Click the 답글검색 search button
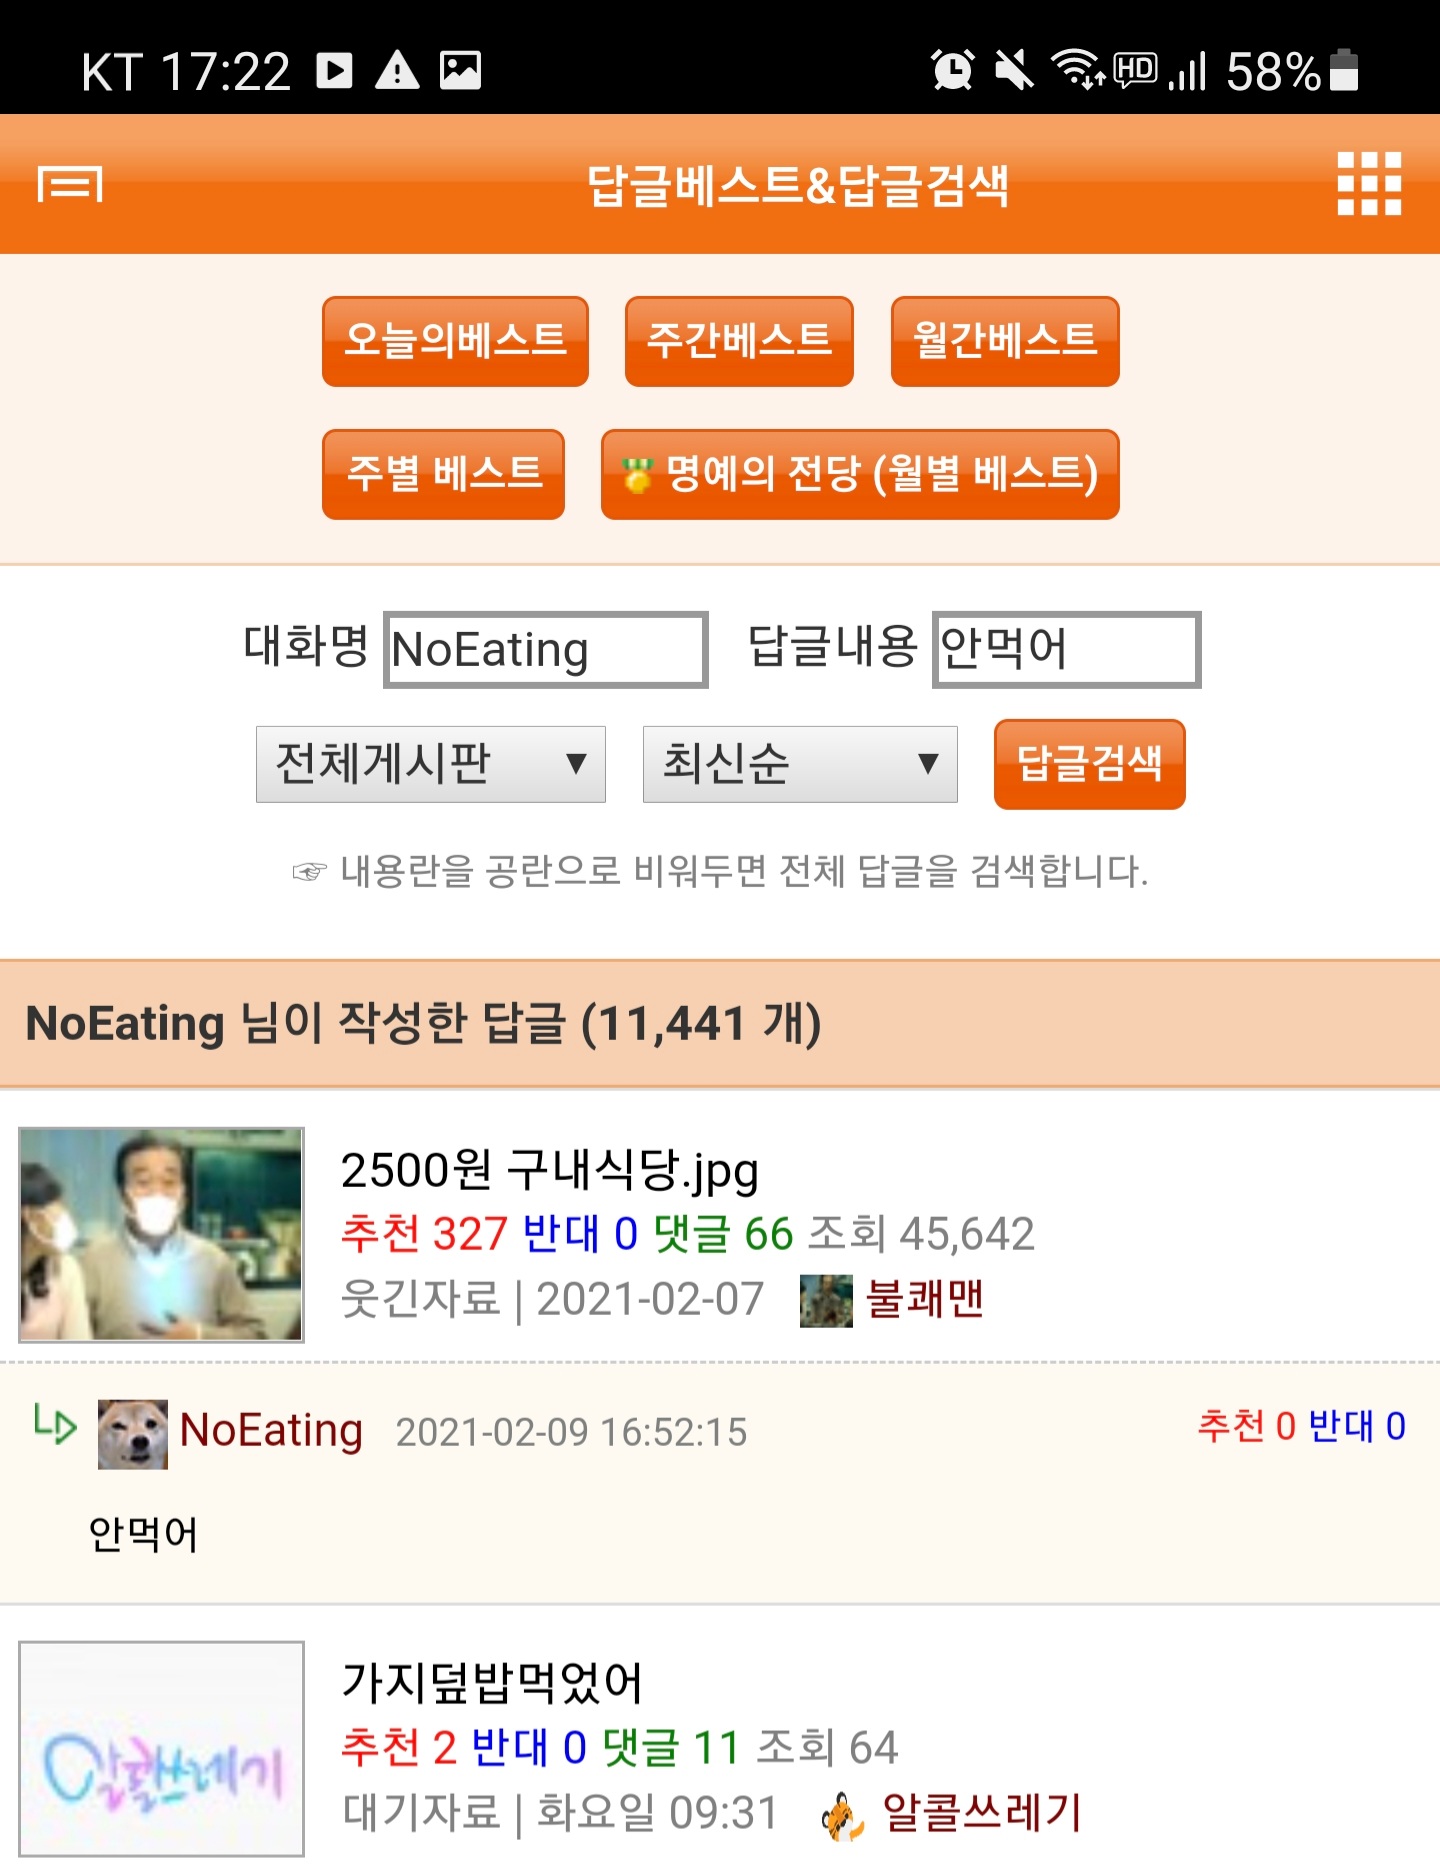This screenshot has height=1871, width=1440. (x=1090, y=764)
